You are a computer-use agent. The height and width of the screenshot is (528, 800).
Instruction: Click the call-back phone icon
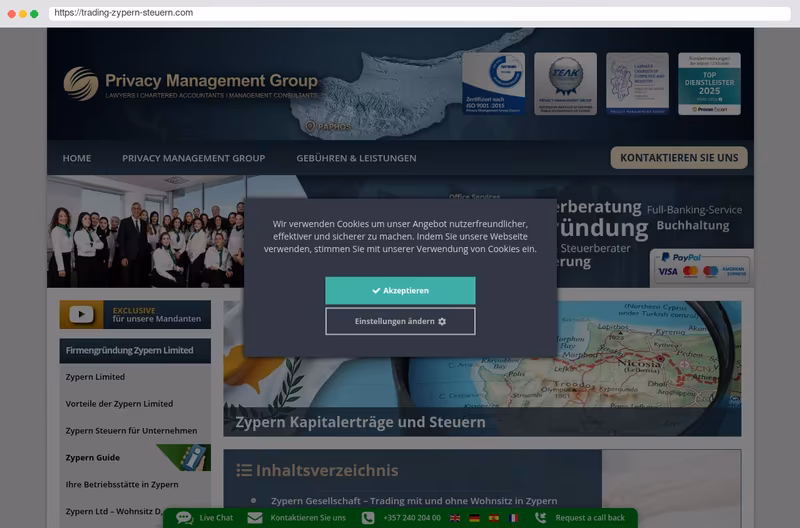click(541, 518)
